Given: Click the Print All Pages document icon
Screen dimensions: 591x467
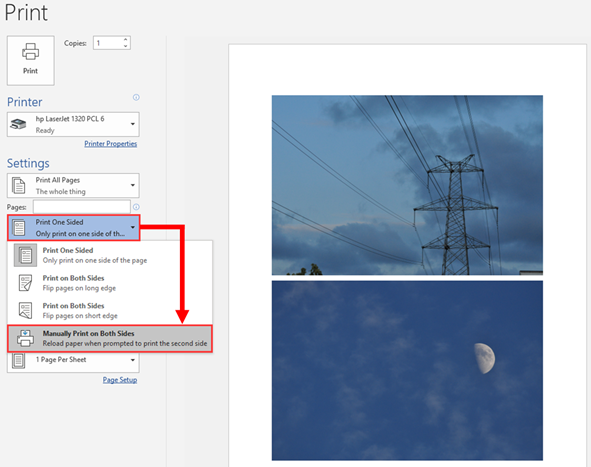Looking at the screenshot, I should tap(18, 185).
